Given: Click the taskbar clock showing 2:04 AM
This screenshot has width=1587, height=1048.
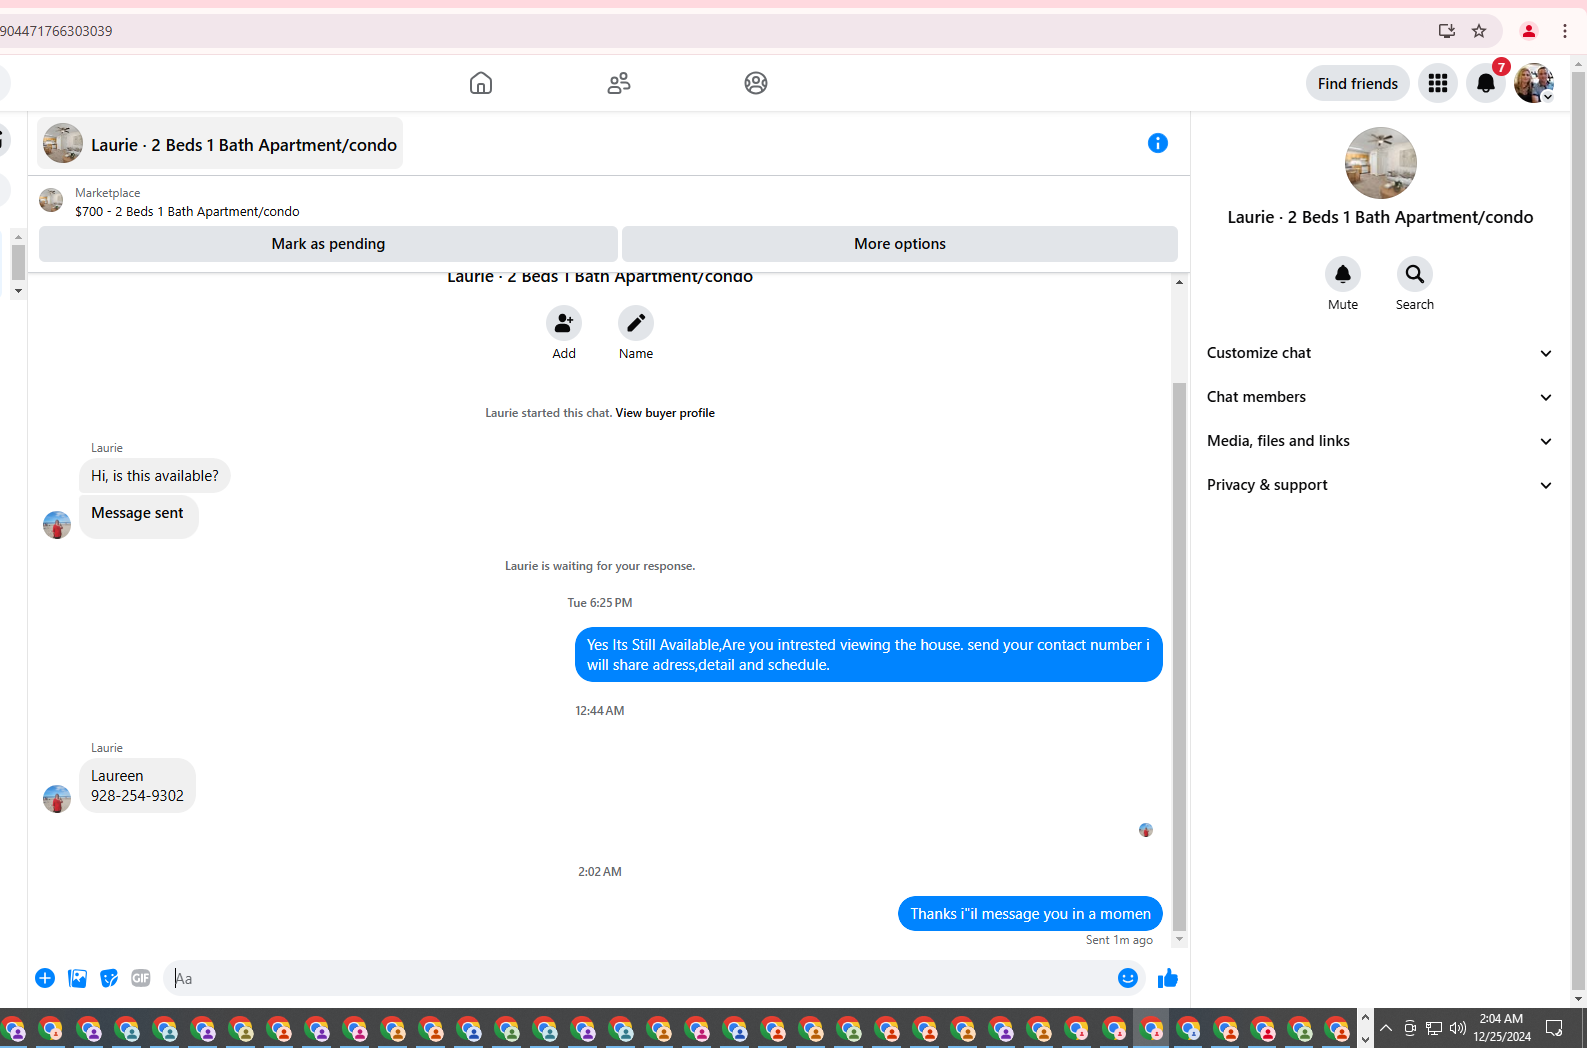Looking at the screenshot, I should (1502, 1028).
